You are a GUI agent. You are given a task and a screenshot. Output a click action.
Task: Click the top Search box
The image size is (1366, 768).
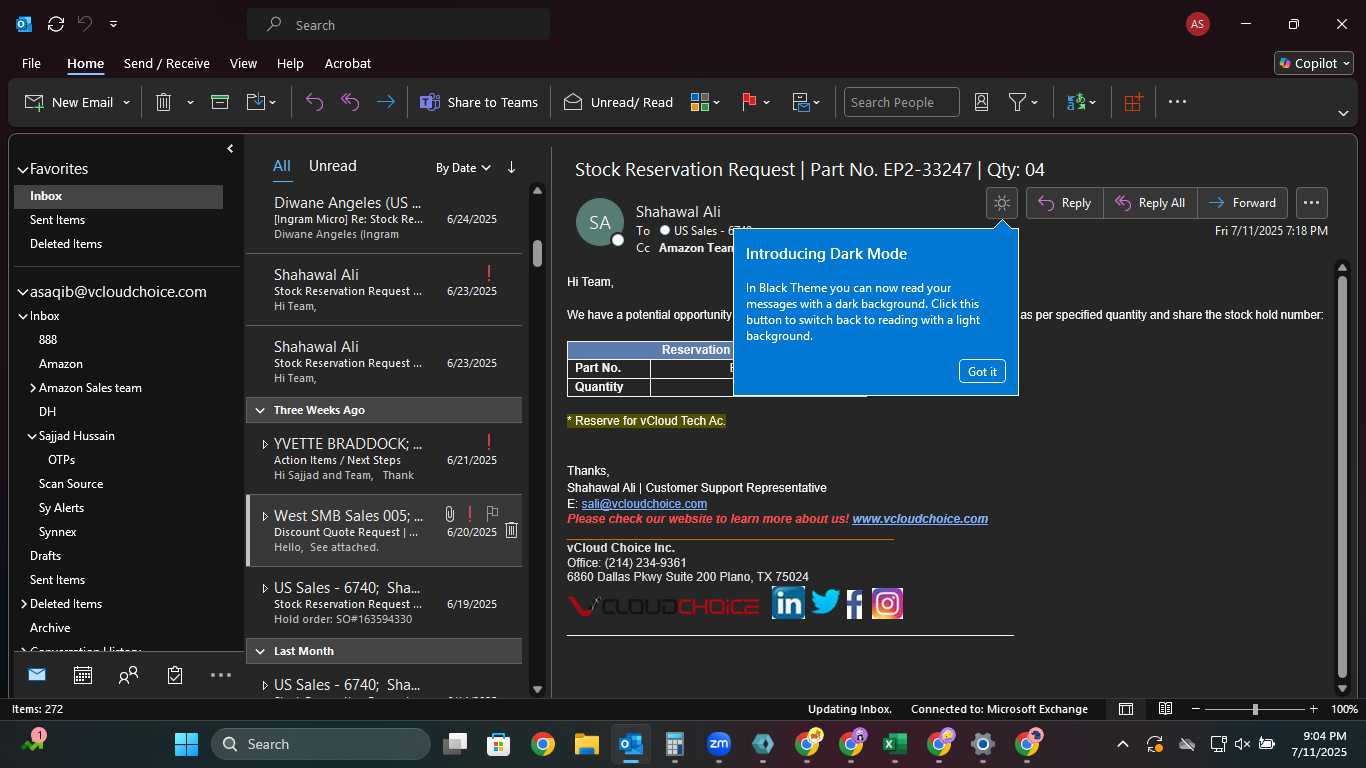coord(398,25)
